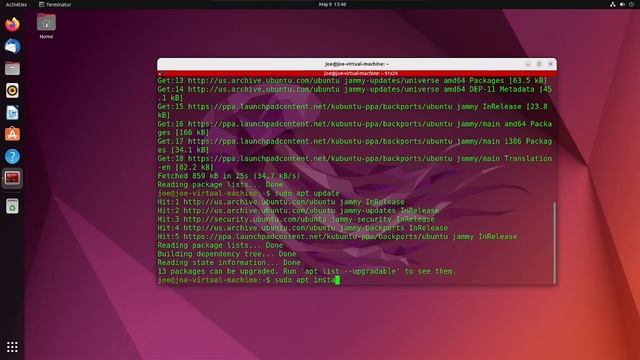Click the Get:18 jammy/main Translation line

[x=354, y=163]
